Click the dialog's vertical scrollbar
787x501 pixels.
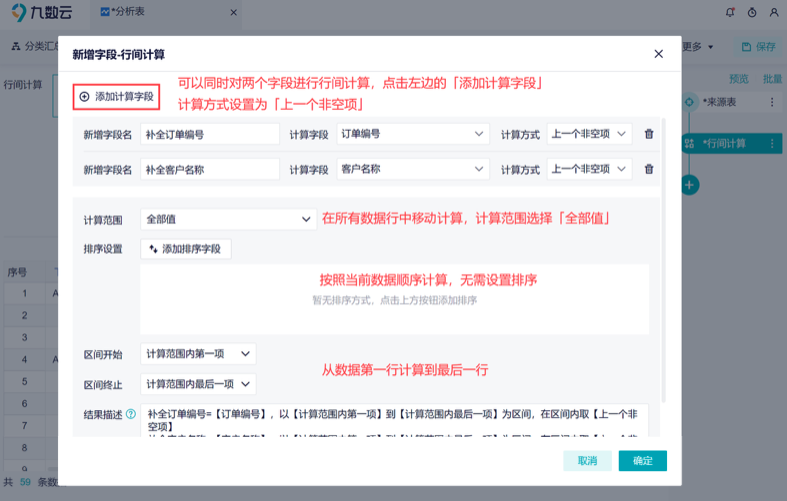pos(664,260)
